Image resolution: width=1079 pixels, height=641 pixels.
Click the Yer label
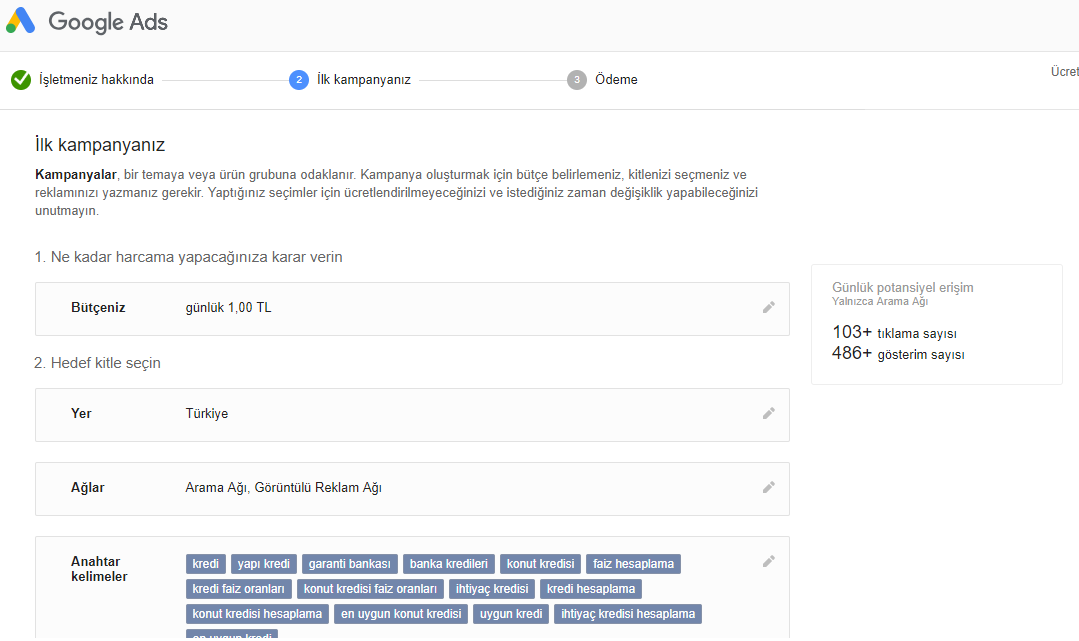(x=81, y=414)
